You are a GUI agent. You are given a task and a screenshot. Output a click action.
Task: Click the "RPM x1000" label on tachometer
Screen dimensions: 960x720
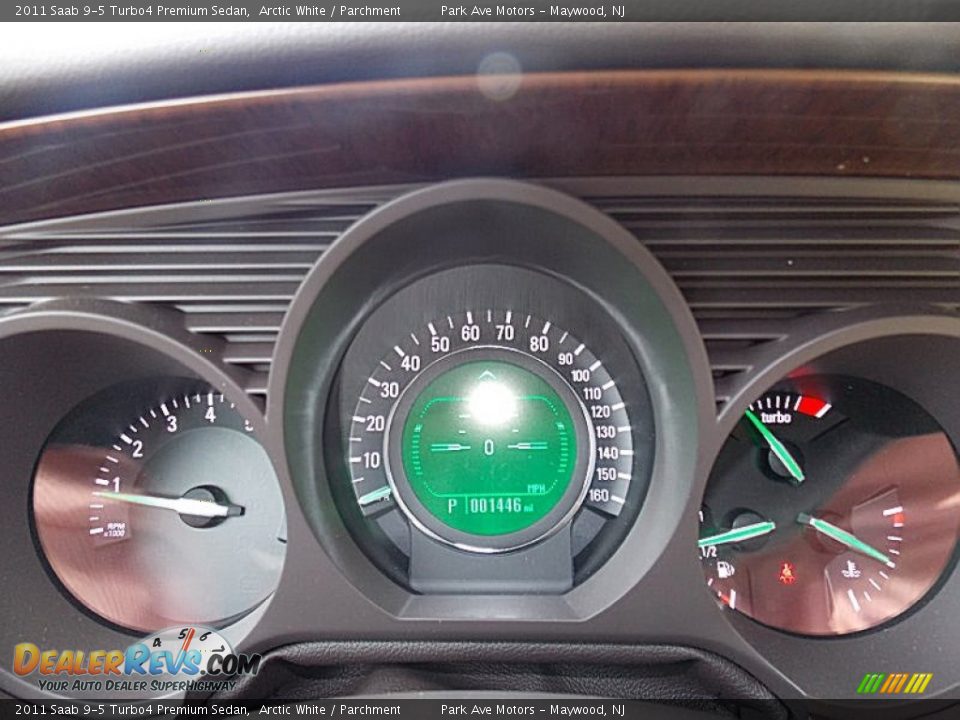click(114, 529)
